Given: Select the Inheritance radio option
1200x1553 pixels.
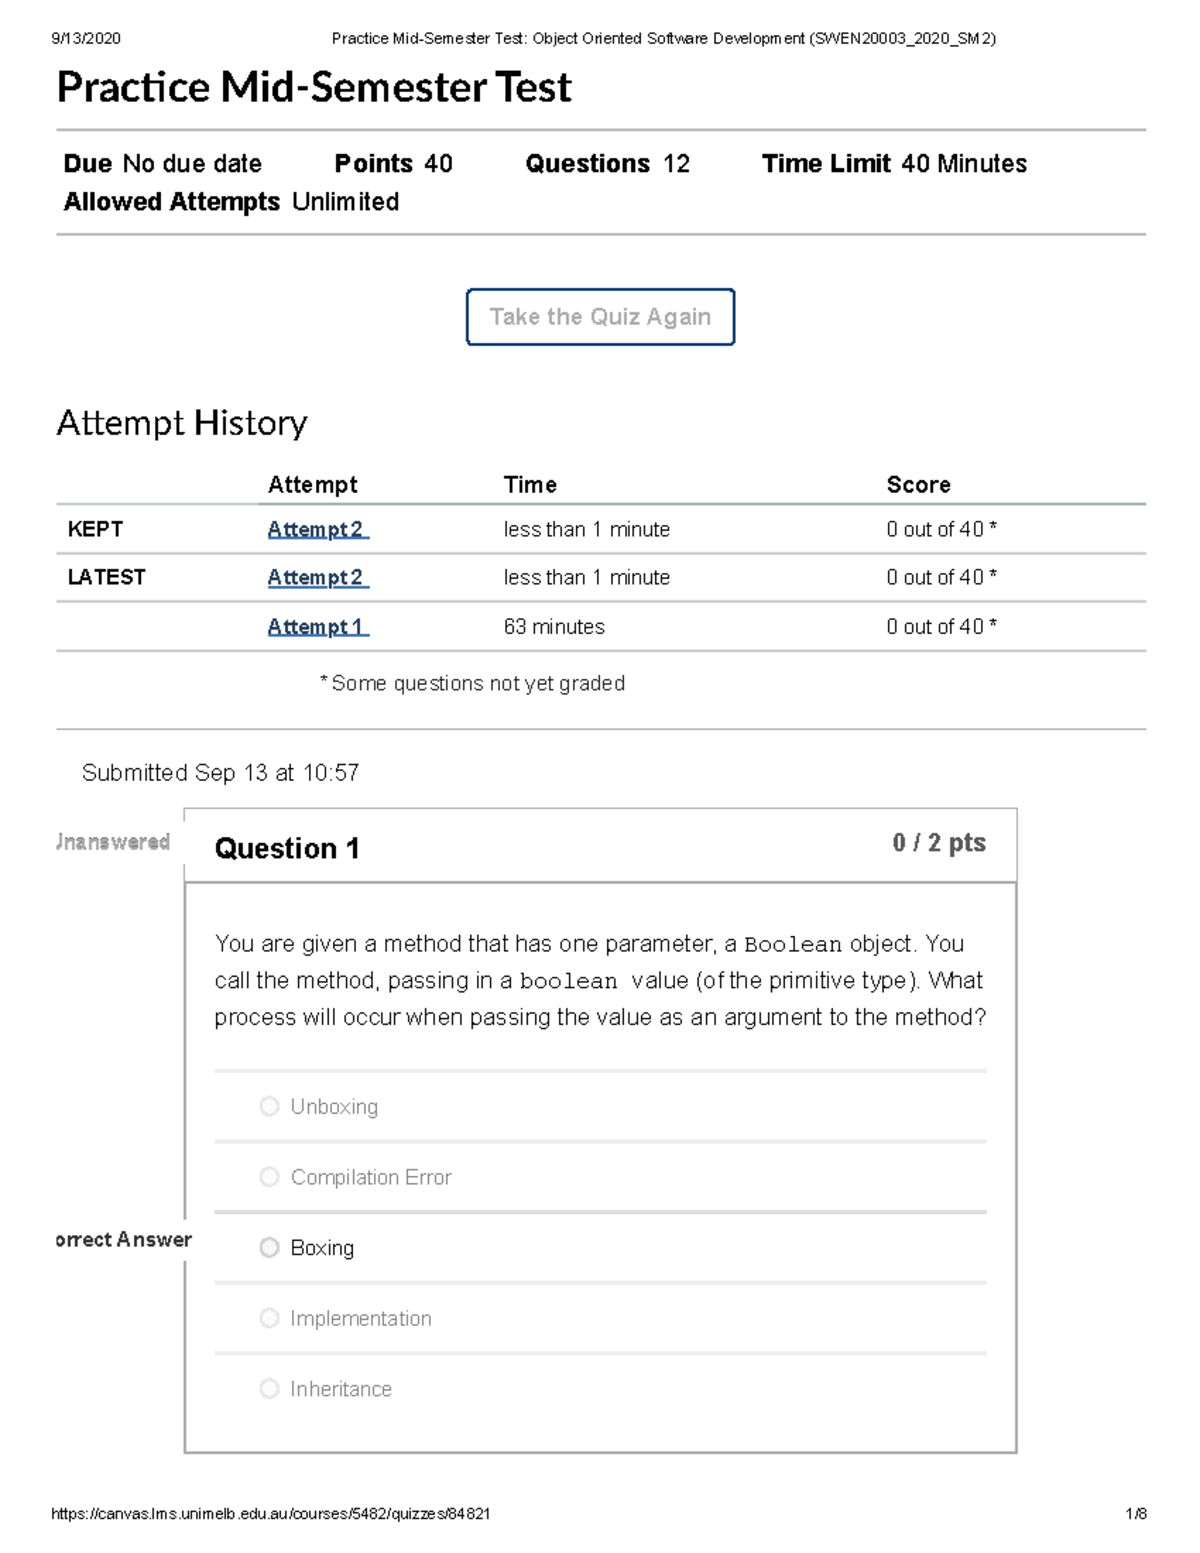Looking at the screenshot, I should [269, 1389].
